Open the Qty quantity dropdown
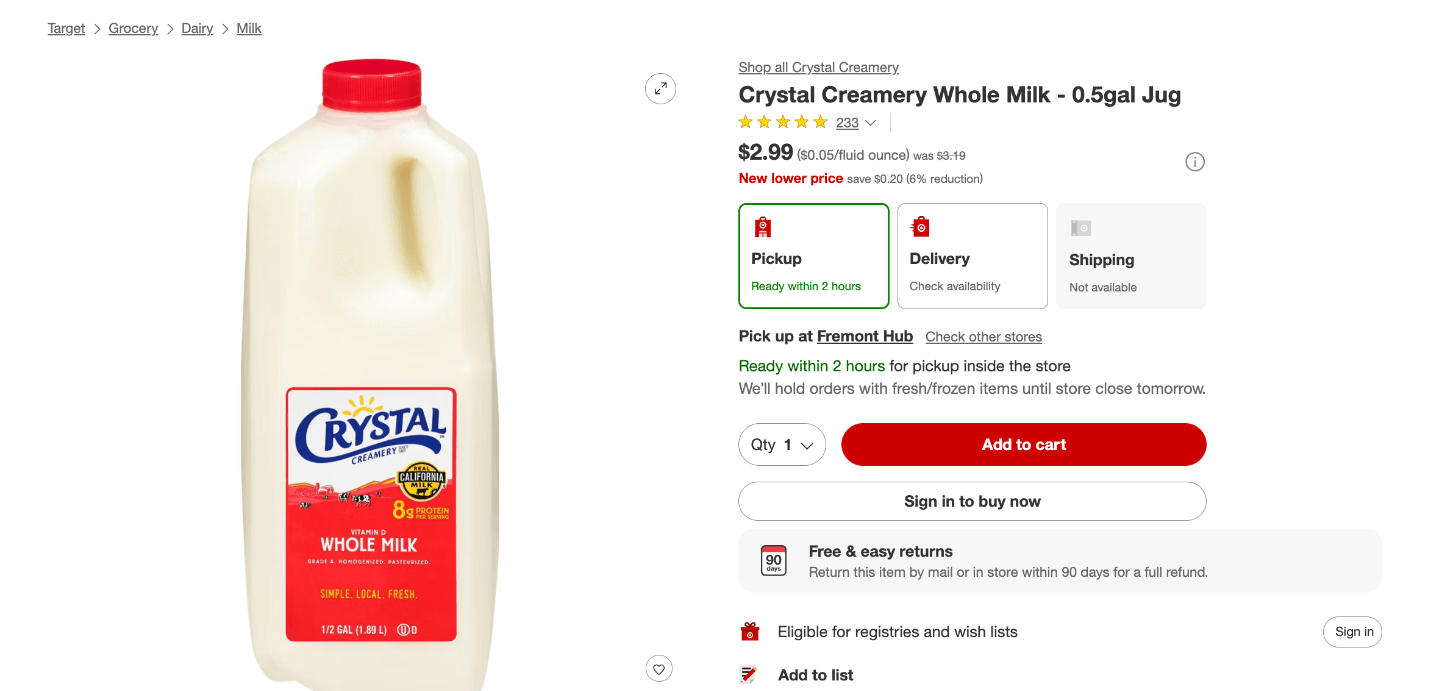This screenshot has height=691, width=1446. point(782,445)
